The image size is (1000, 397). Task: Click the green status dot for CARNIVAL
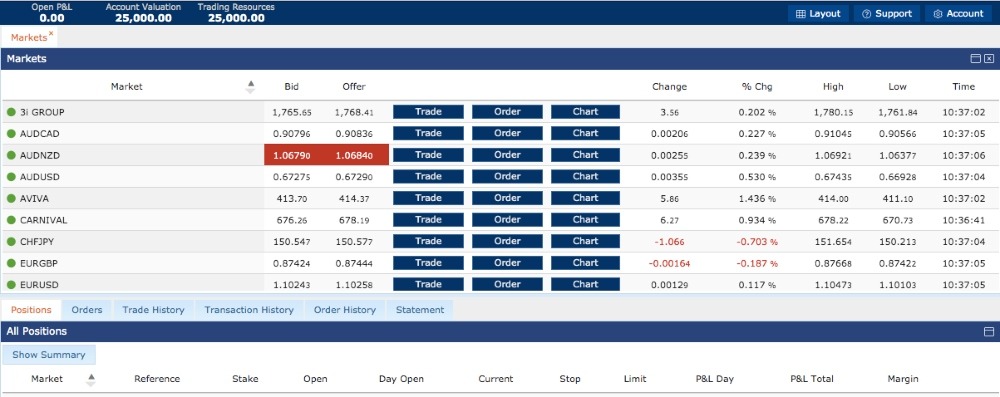point(11,220)
